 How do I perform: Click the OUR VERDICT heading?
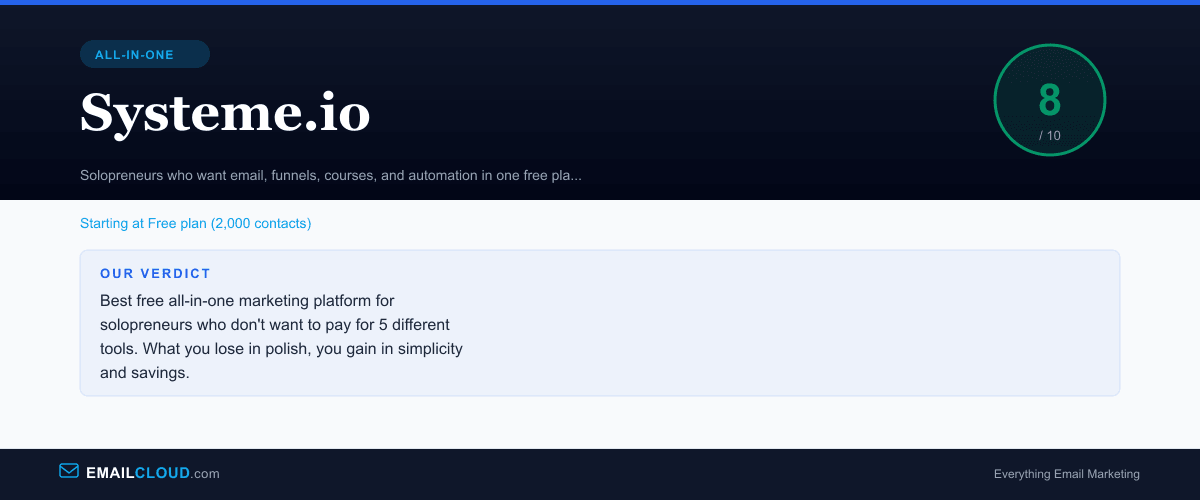(x=155, y=273)
